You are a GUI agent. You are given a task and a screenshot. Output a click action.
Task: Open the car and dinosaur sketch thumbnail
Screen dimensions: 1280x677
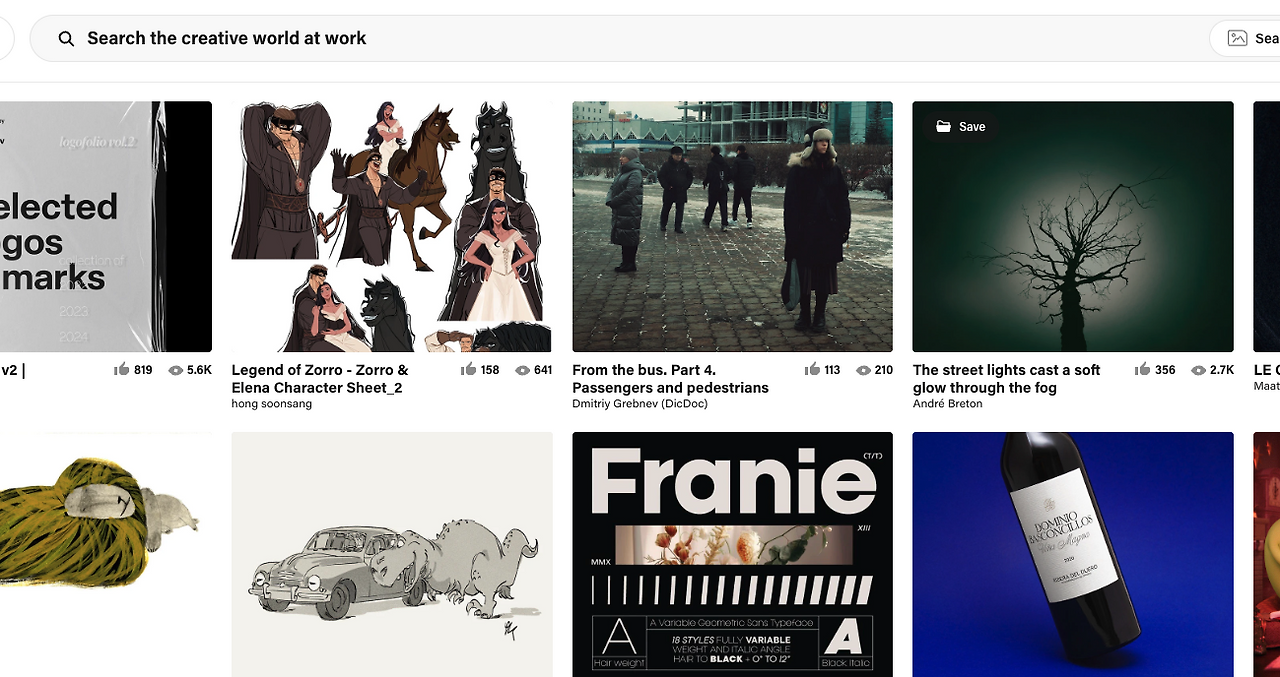pos(392,555)
